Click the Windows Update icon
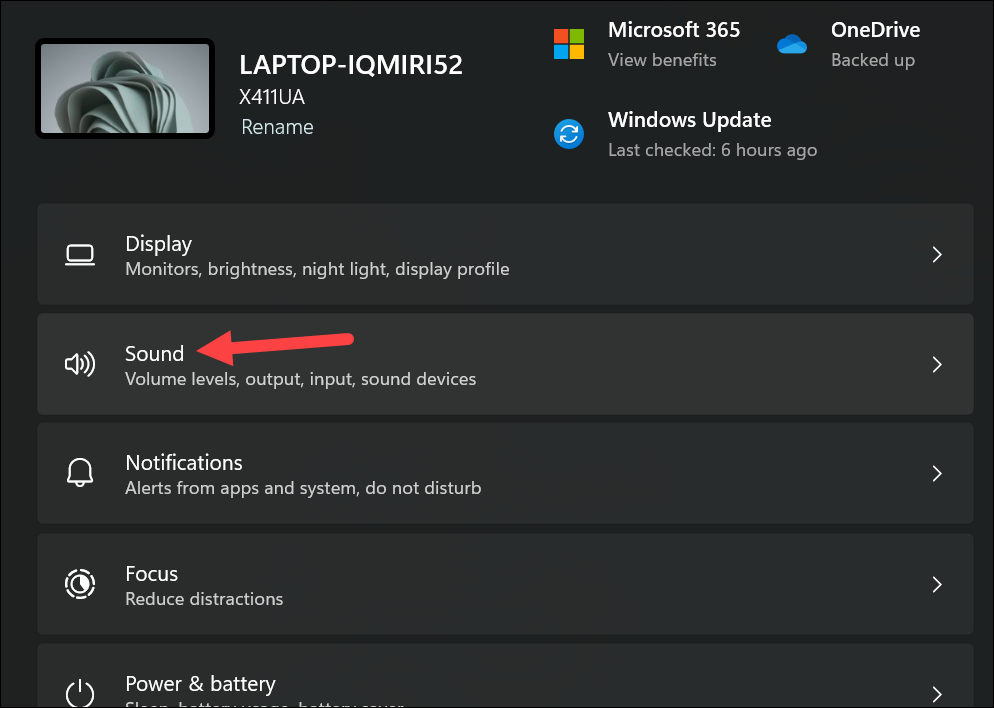The image size is (994, 708). (x=569, y=133)
